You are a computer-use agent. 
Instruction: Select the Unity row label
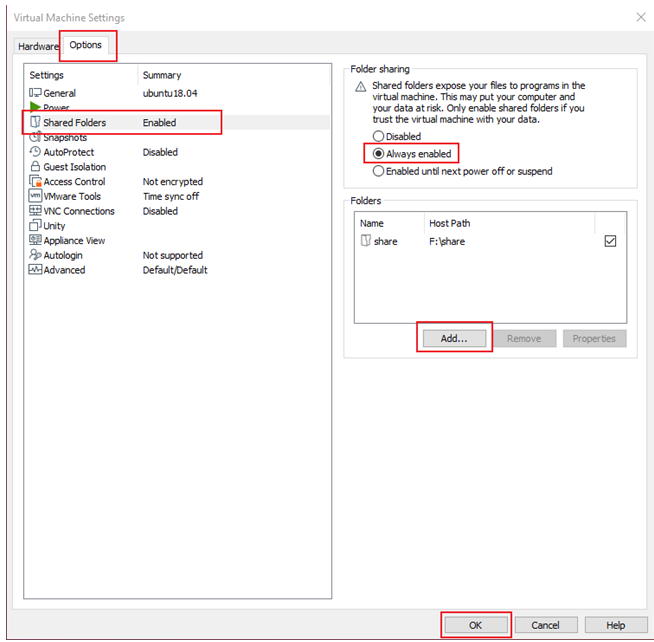coord(54,226)
